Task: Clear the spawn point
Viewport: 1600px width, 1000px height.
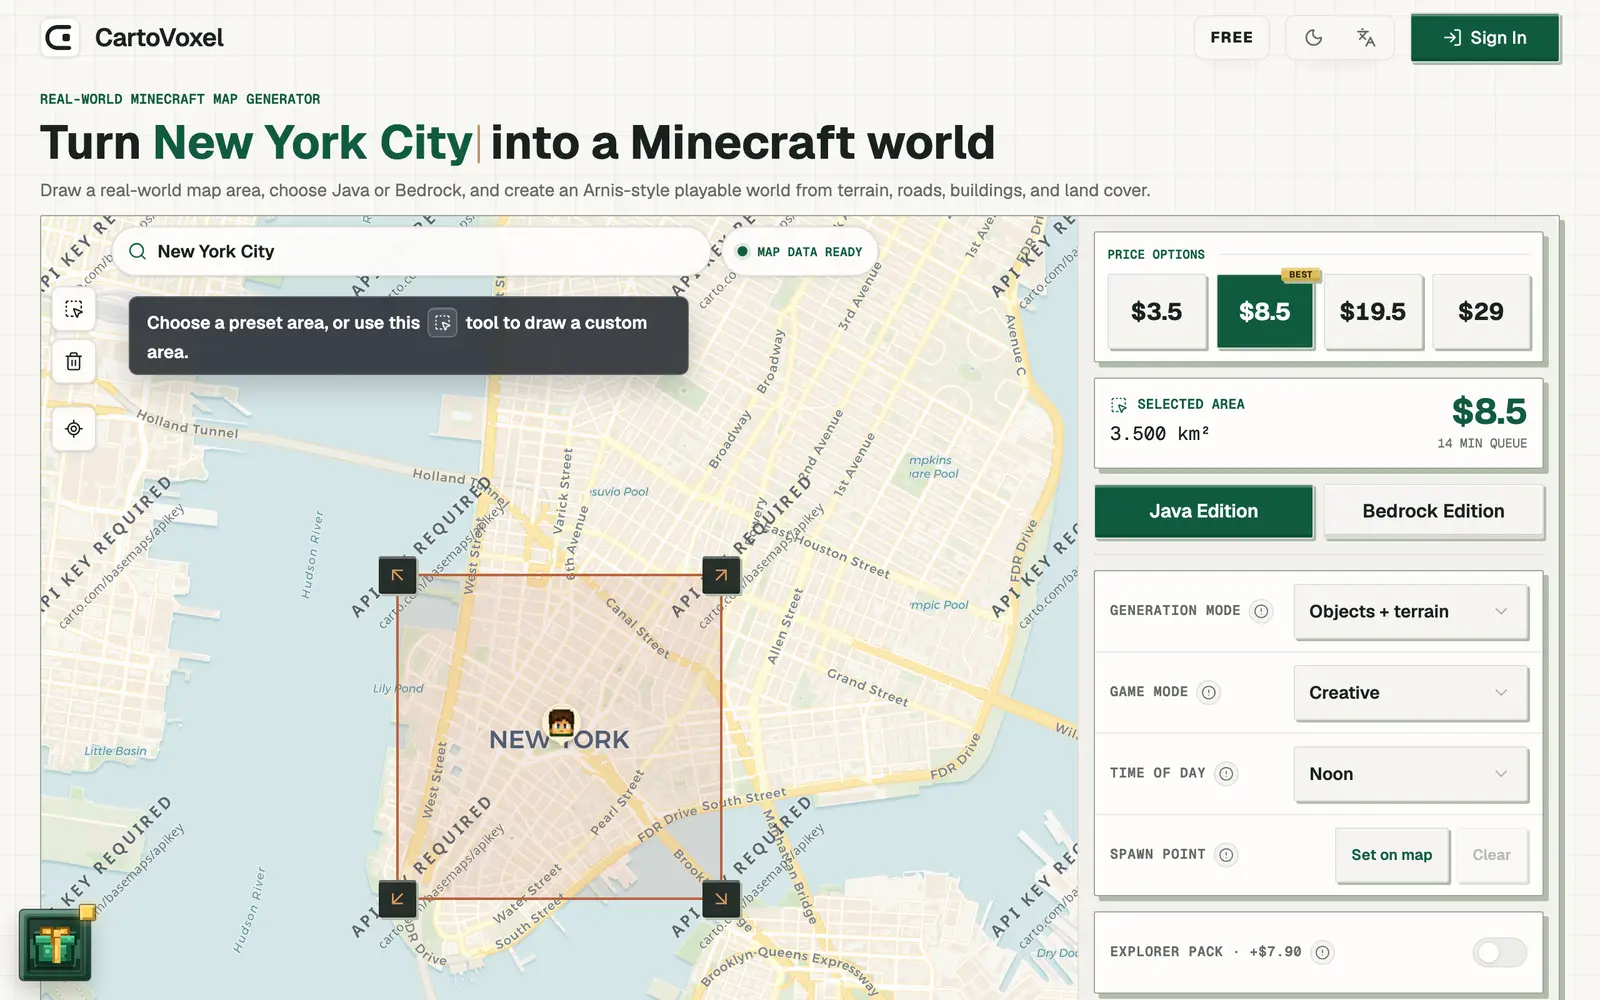Action: pos(1492,855)
